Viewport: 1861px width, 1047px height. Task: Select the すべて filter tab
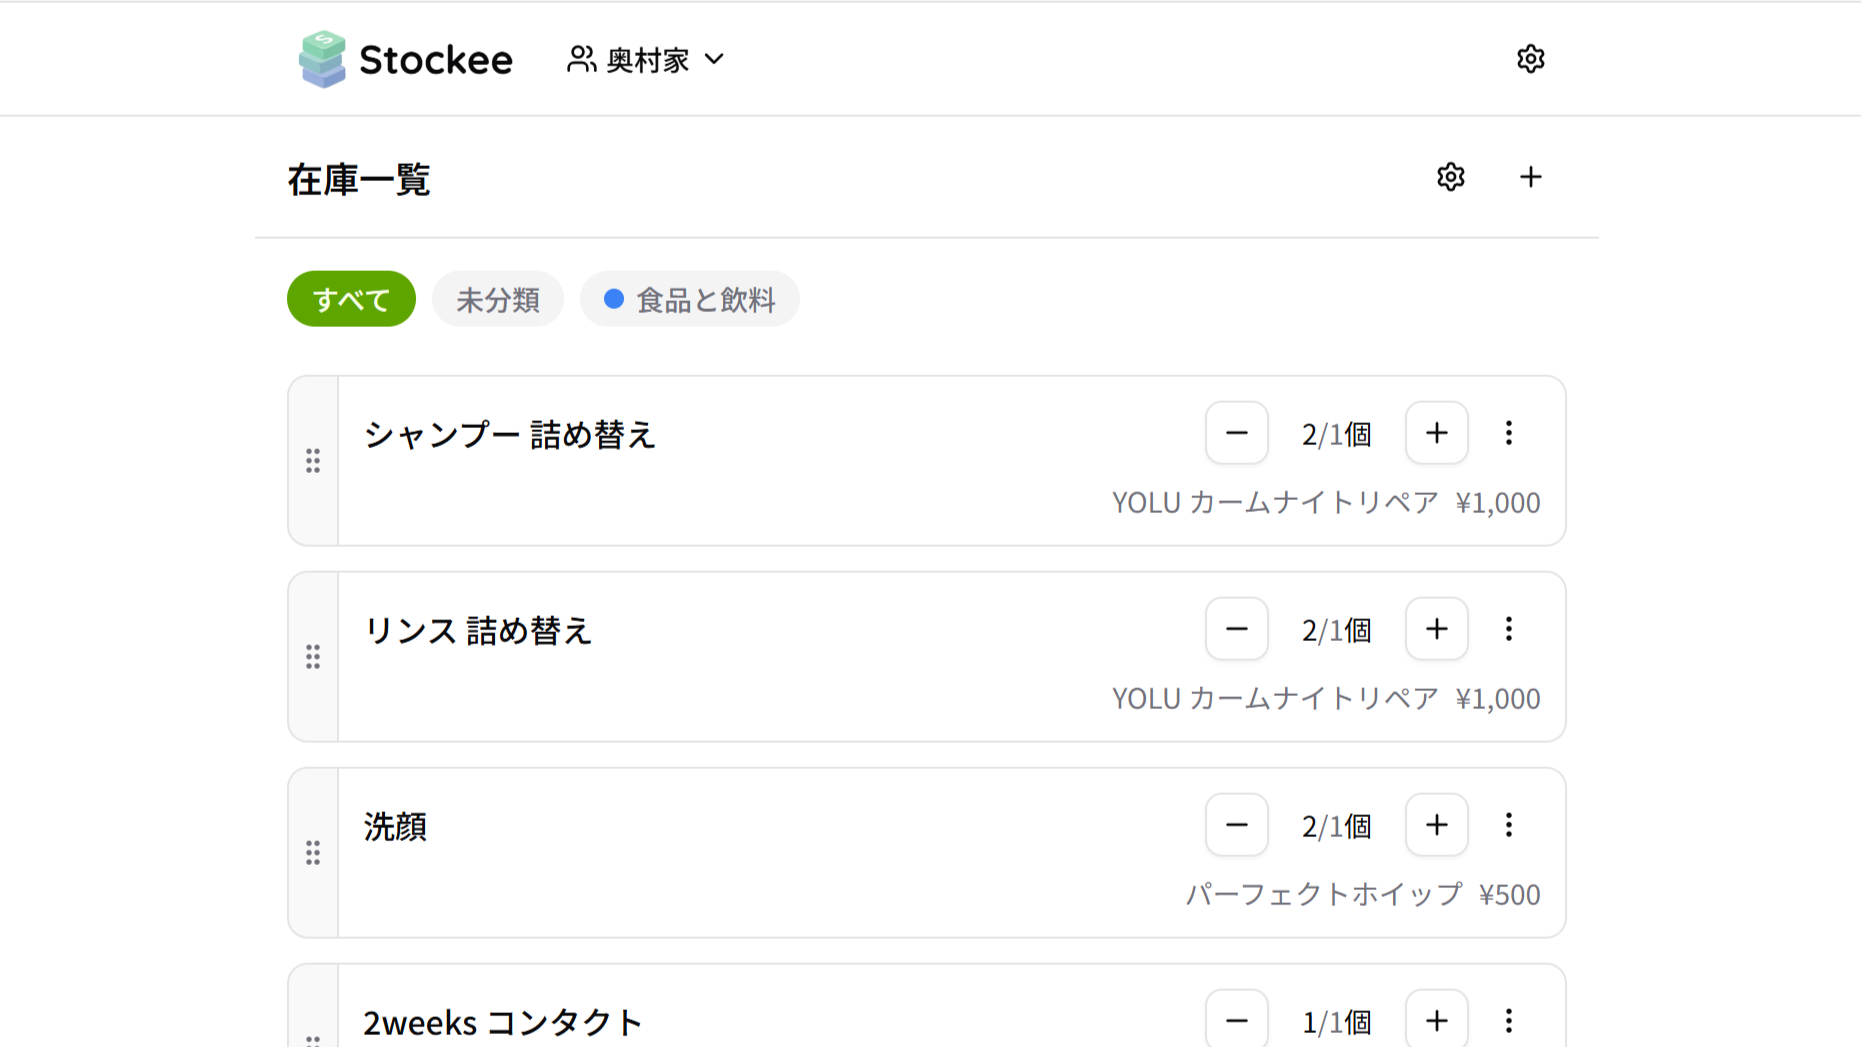coord(351,299)
